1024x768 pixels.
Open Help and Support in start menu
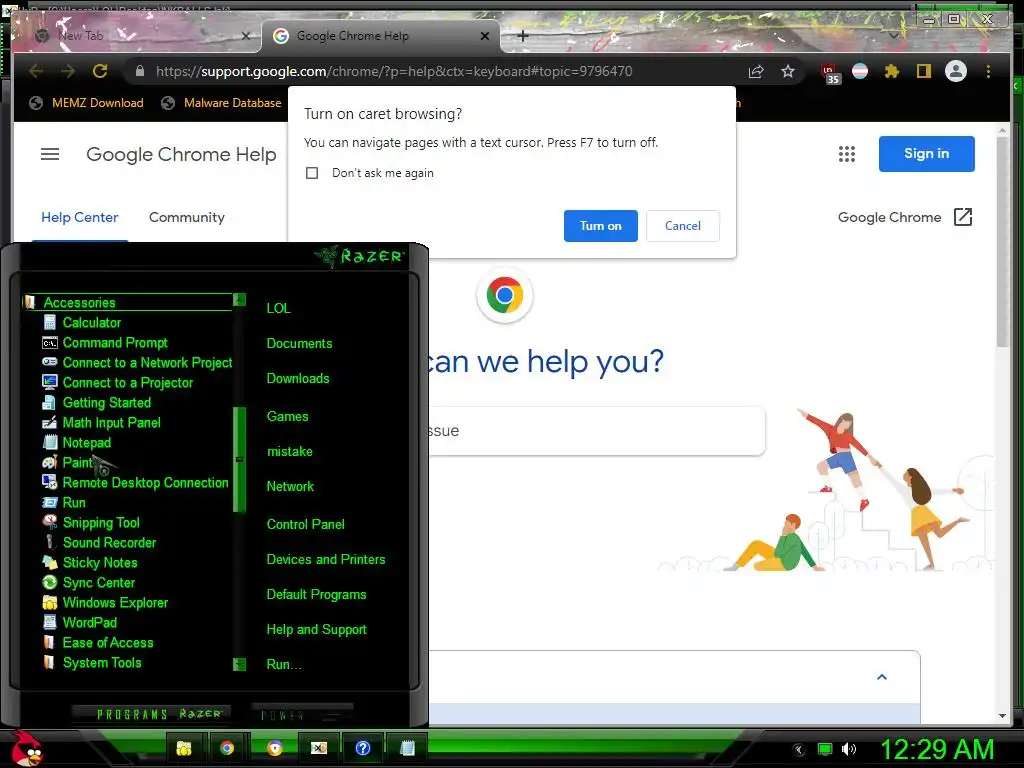[317, 630]
